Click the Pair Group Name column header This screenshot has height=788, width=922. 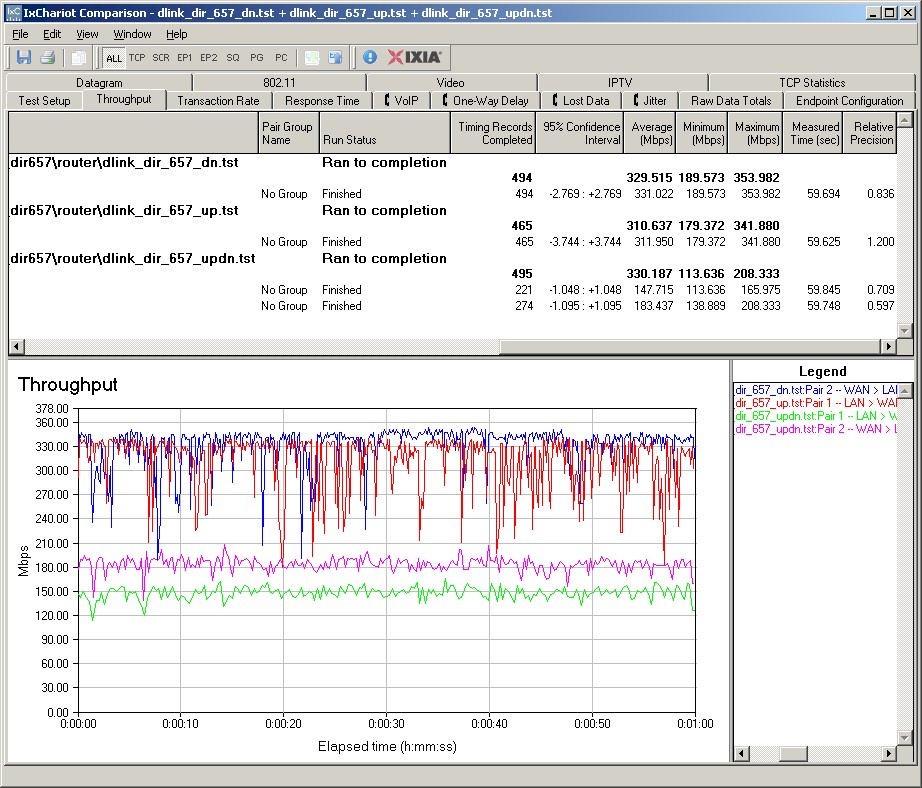288,133
